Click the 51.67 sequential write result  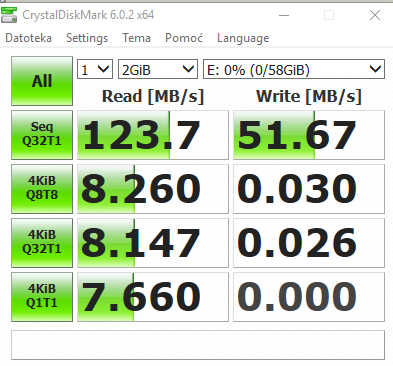309,135
